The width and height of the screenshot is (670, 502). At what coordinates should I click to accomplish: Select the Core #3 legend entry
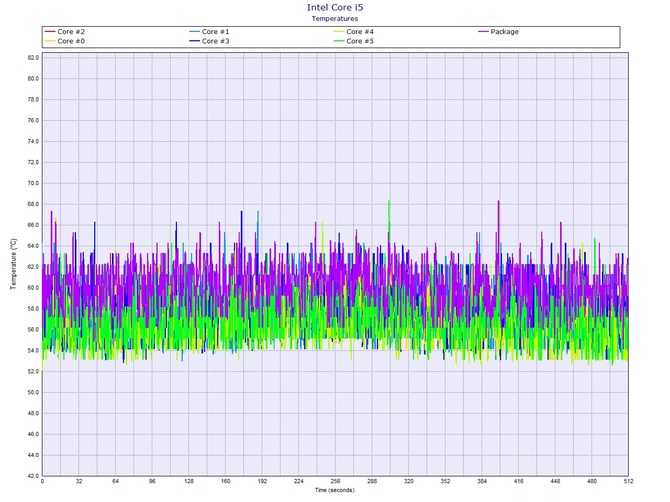click(209, 41)
